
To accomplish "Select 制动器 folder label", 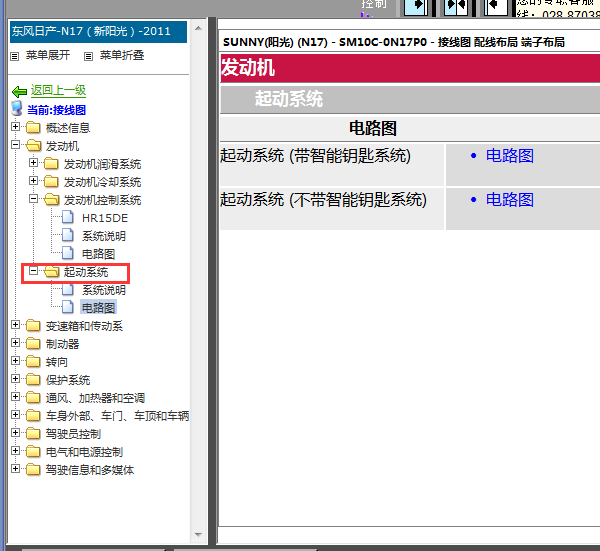I will [x=62, y=344].
